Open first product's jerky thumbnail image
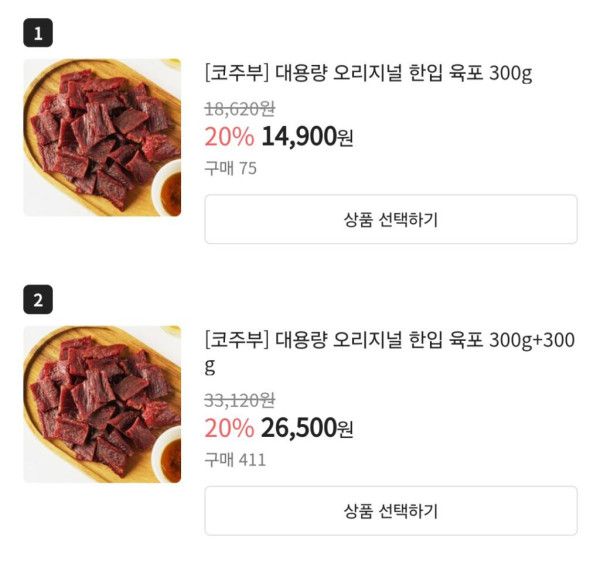 point(102,137)
